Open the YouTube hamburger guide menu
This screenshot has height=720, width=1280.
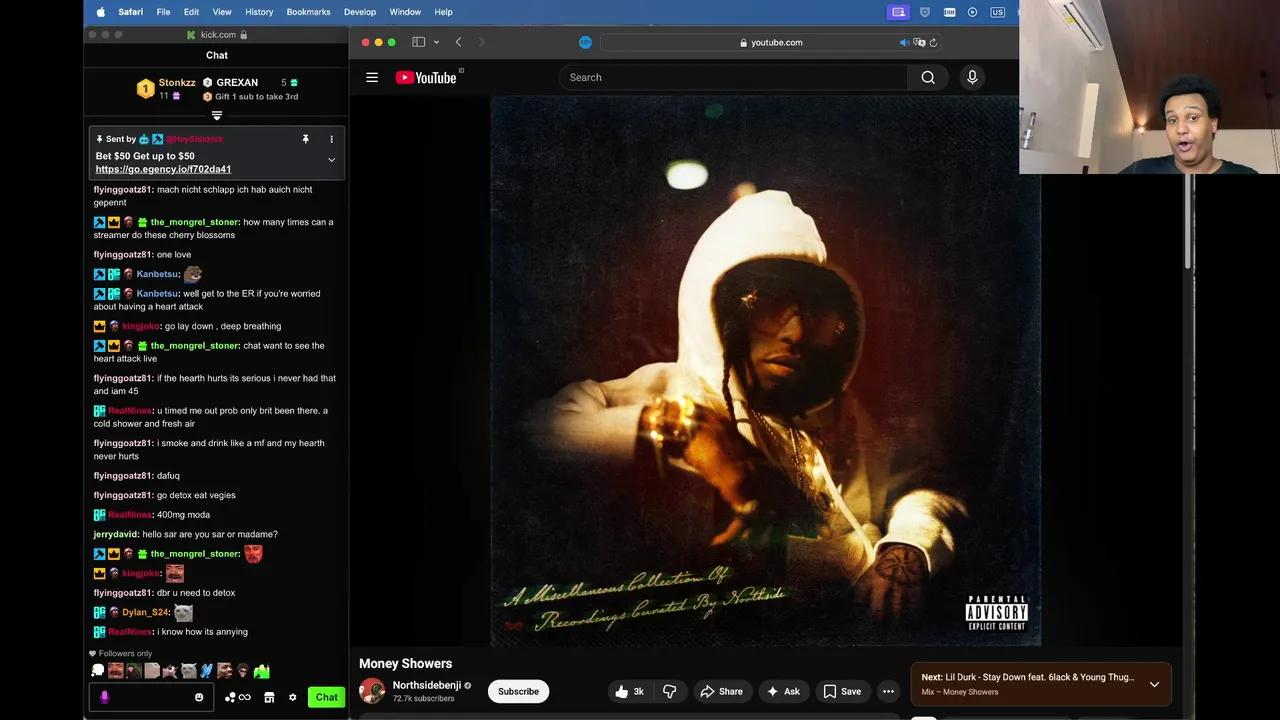[x=372, y=77]
